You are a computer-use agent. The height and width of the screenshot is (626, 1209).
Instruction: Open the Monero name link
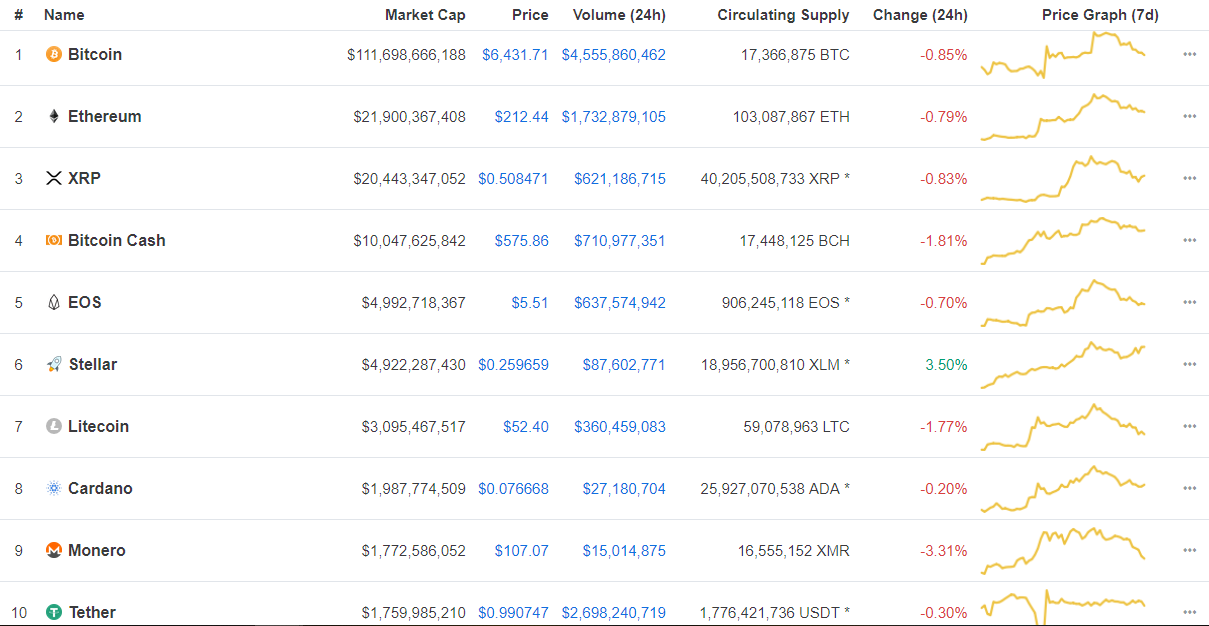[x=97, y=551]
